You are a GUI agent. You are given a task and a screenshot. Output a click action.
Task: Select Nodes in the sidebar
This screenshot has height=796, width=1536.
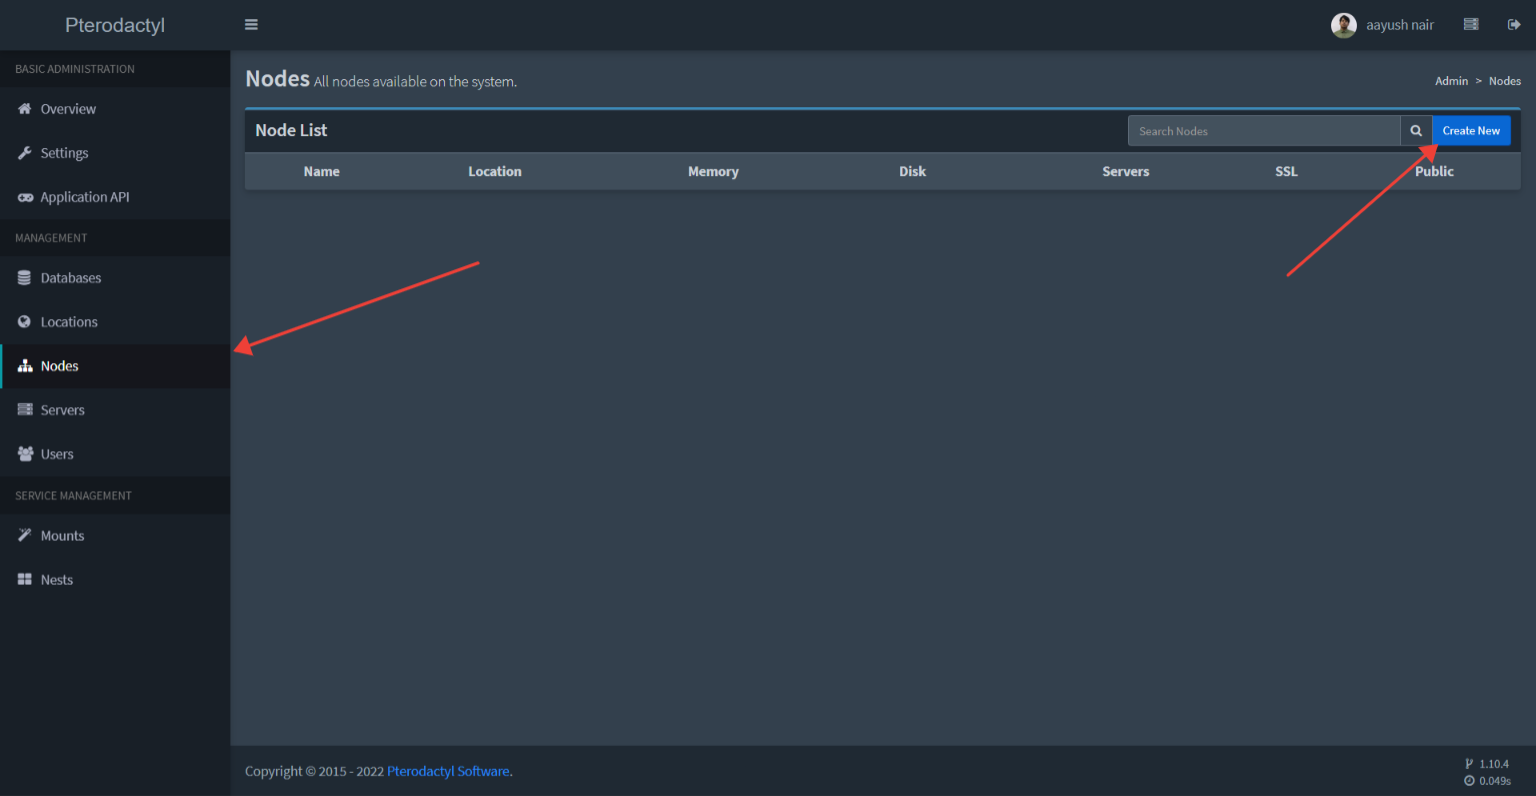click(x=59, y=366)
